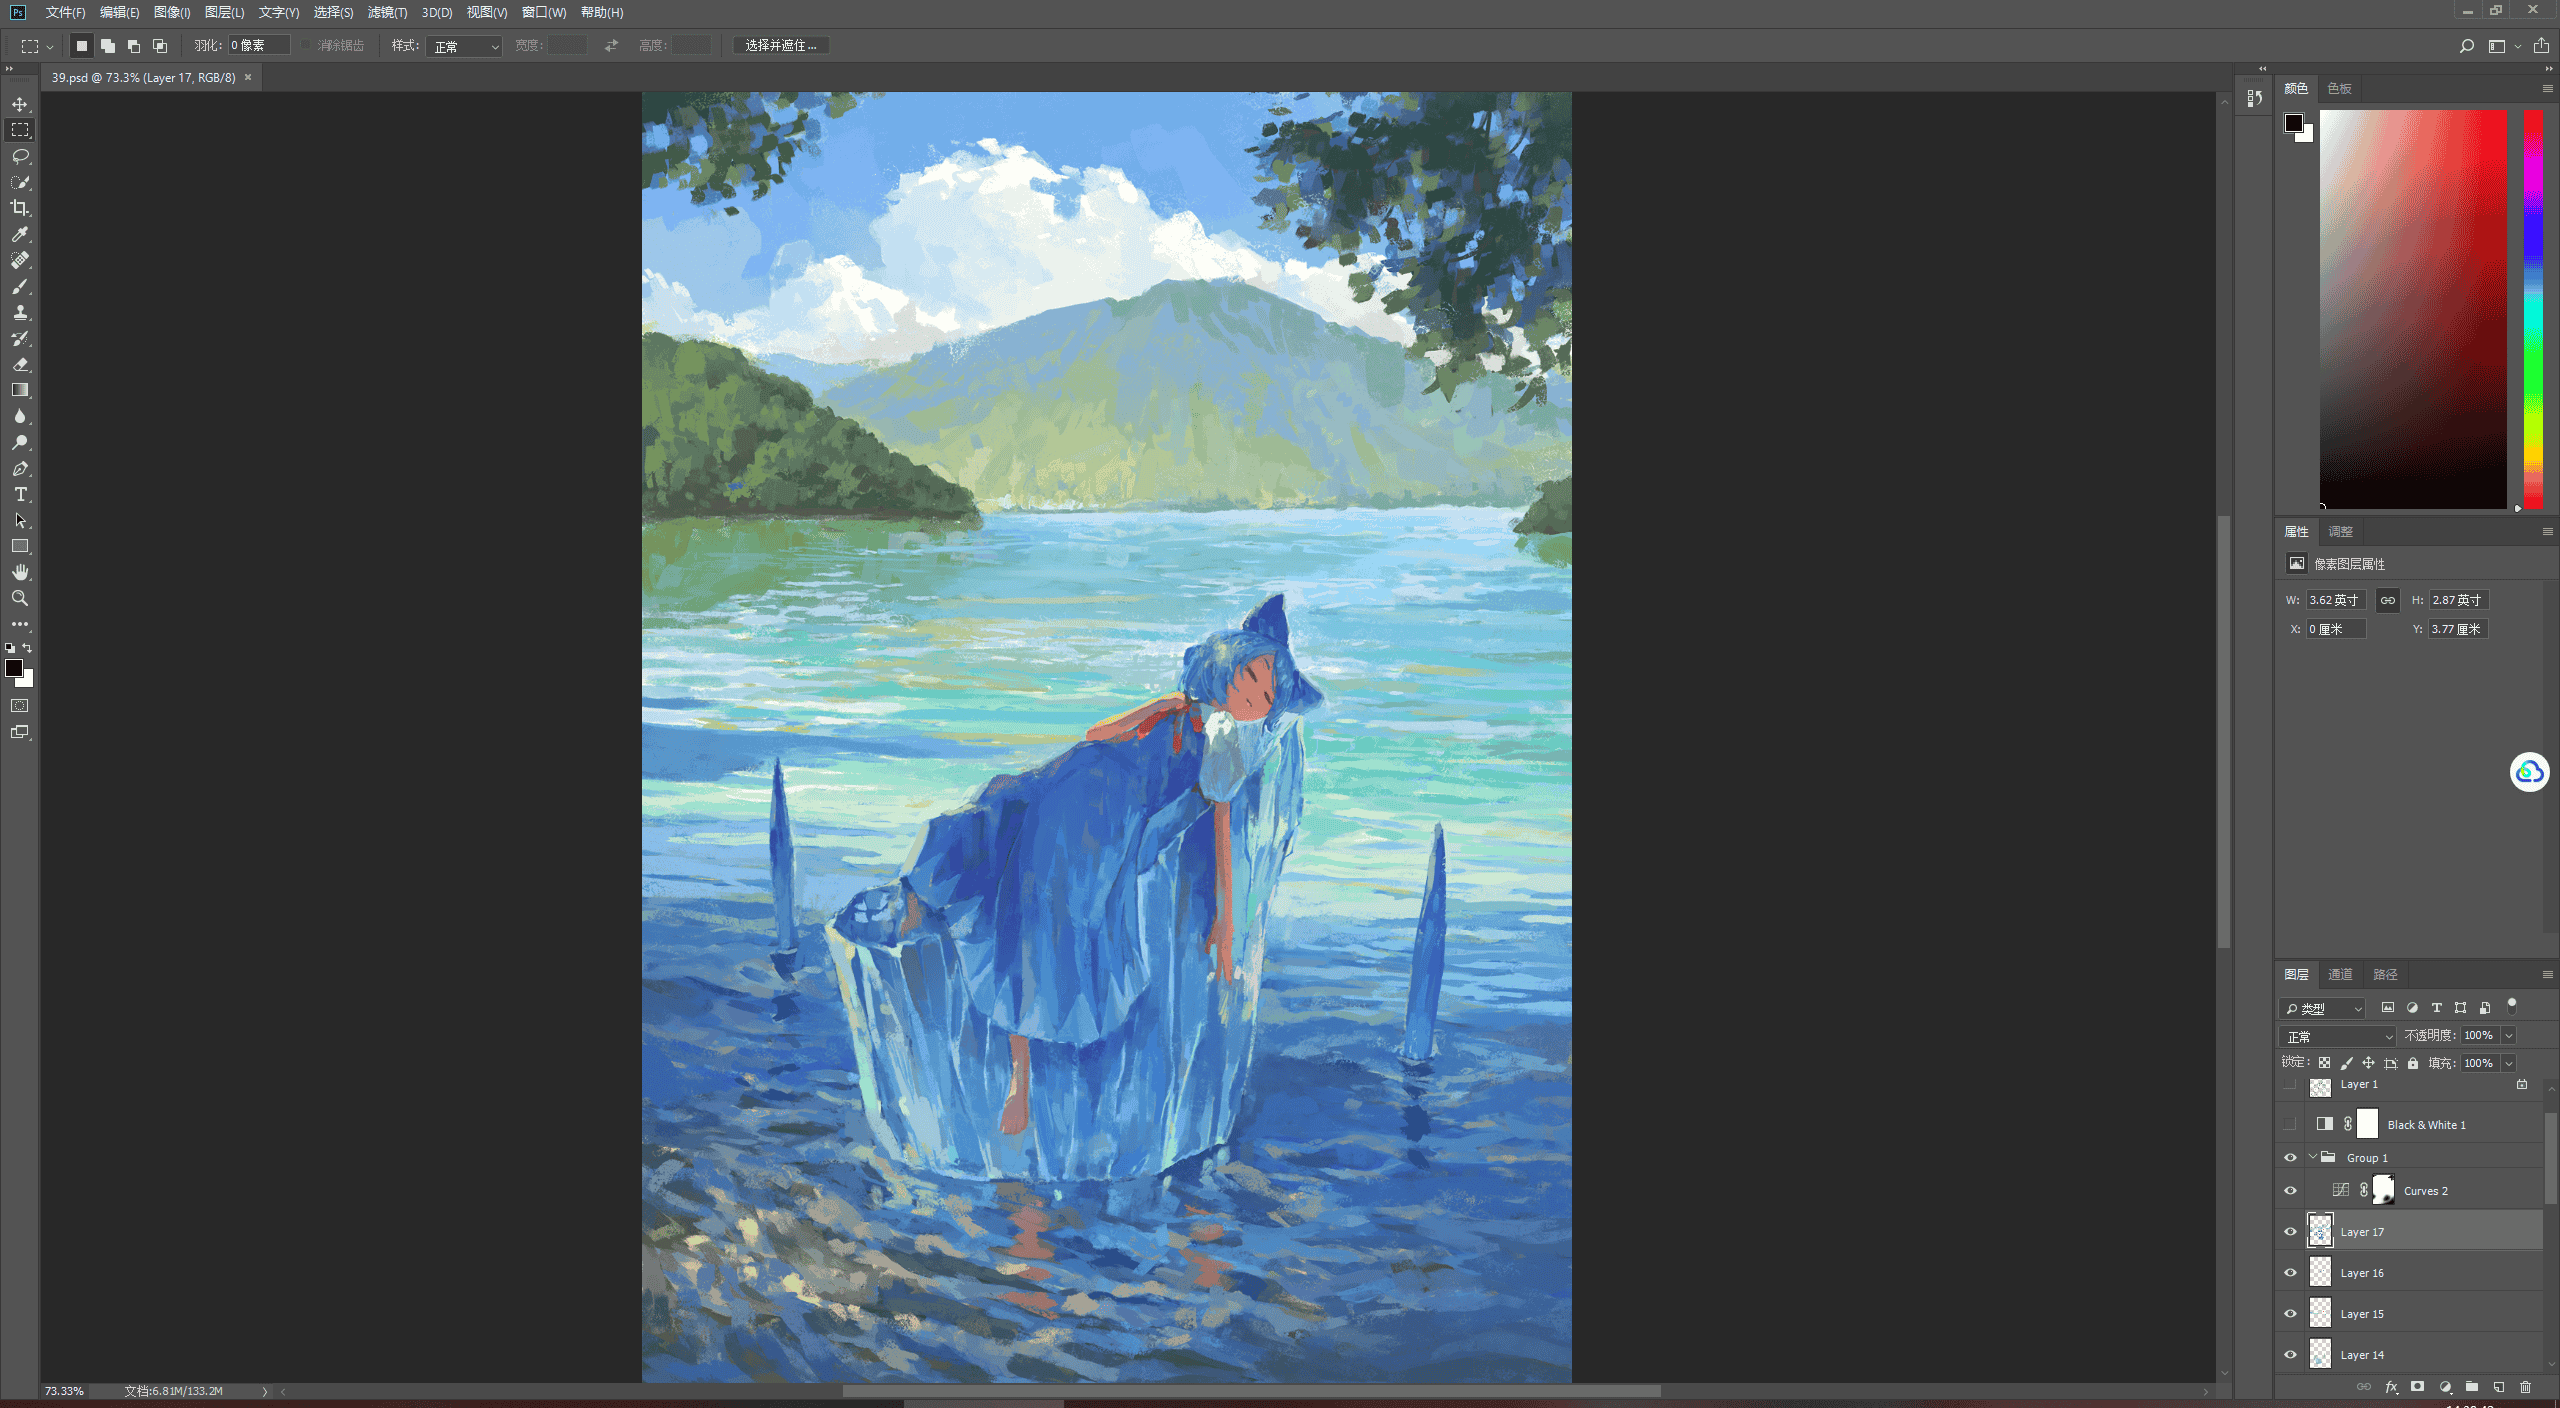Switch to the 调整 tab
This screenshot has height=1408, width=2560.
pyautogui.click(x=2340, y=532)
